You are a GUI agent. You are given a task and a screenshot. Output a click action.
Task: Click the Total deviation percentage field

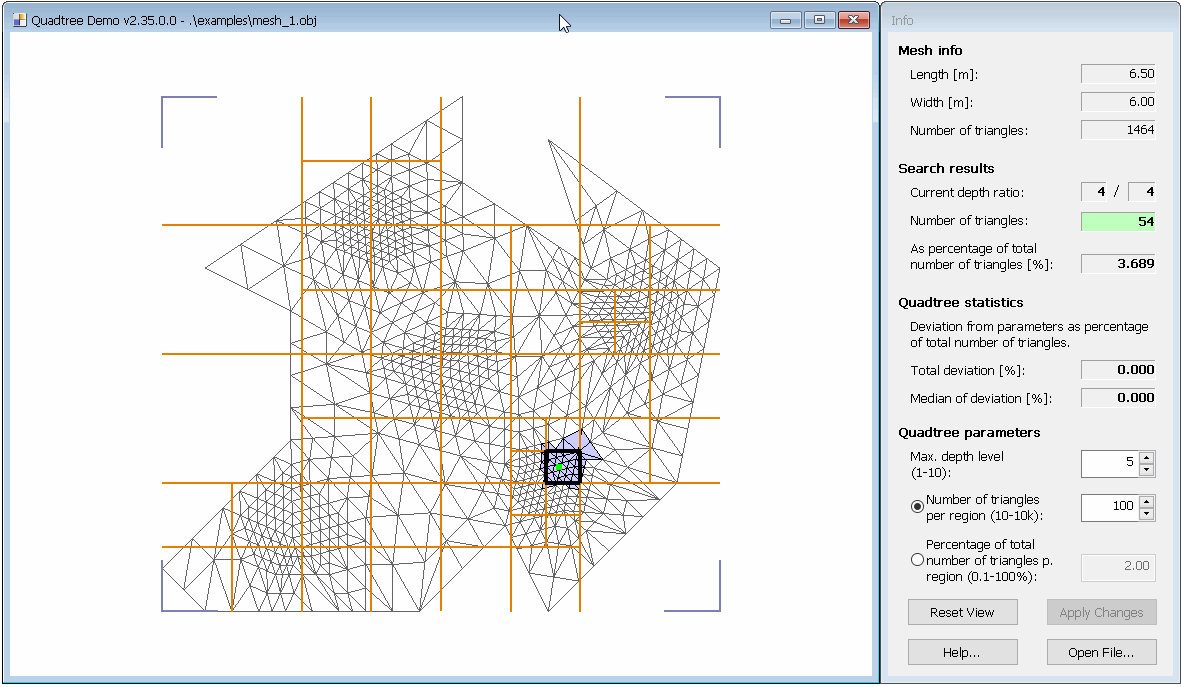(x=1117, y=369)
